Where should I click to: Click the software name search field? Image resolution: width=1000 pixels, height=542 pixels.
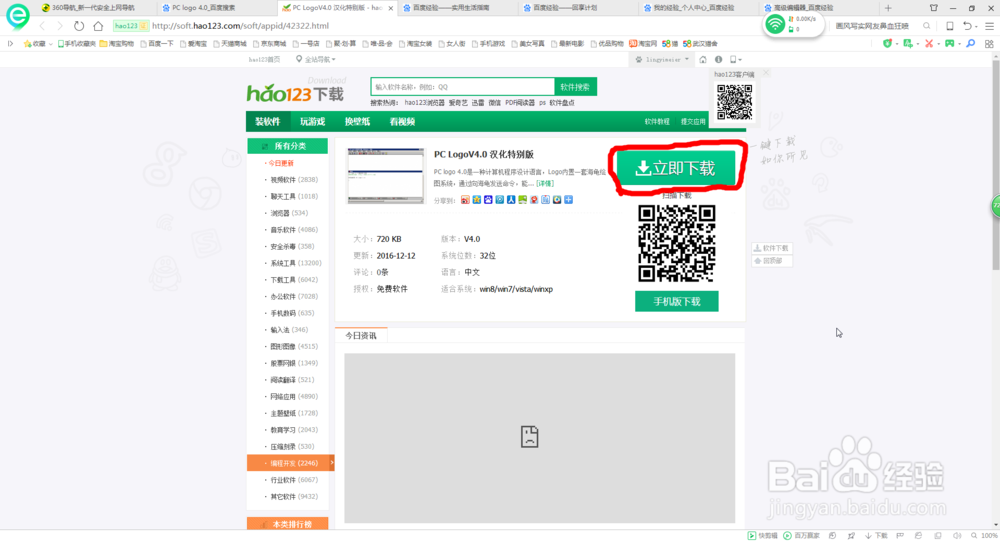[x=462, y=87]
